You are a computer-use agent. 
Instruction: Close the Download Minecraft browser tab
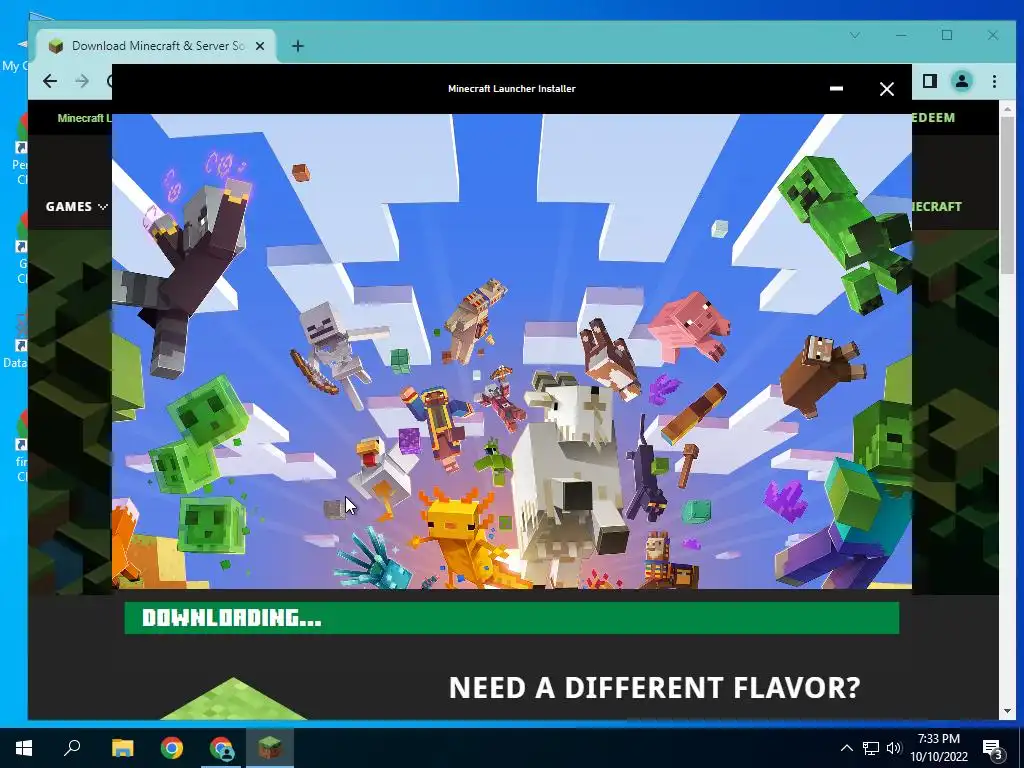(260, 46)
